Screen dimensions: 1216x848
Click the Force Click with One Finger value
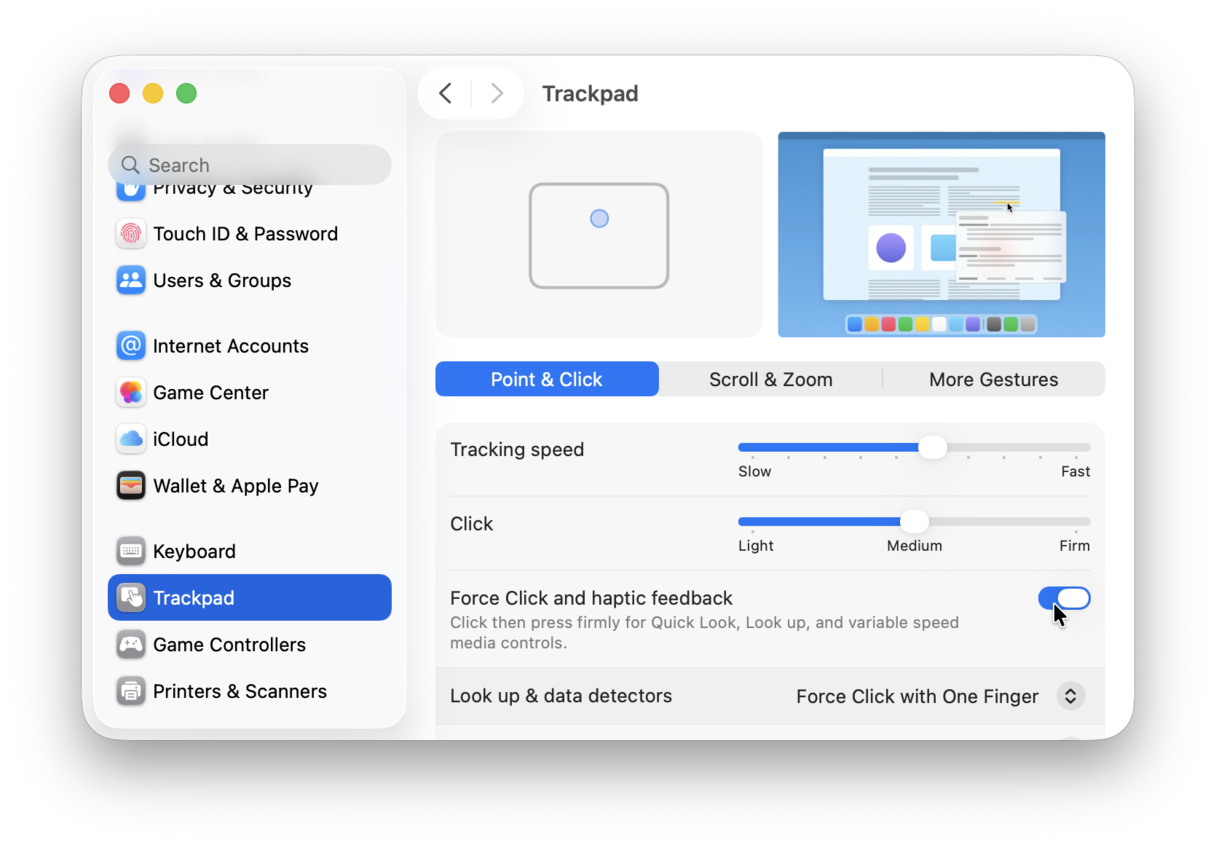point(917,696)
